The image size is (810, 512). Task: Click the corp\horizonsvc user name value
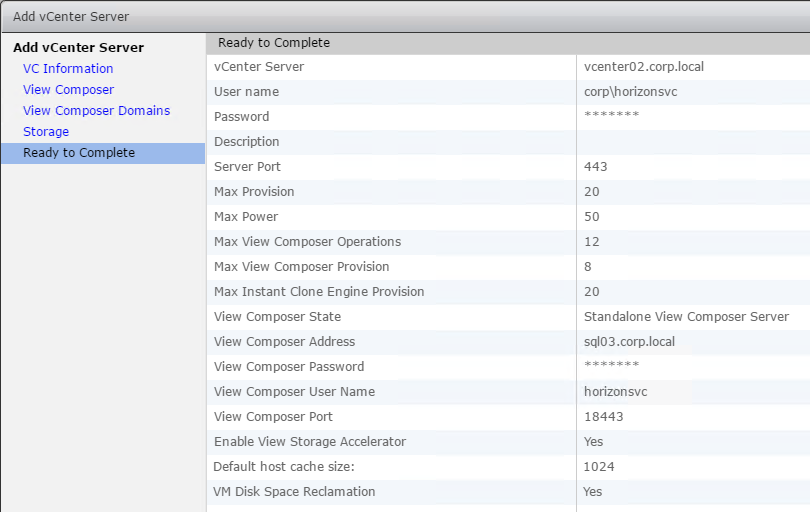click(630, 91)
